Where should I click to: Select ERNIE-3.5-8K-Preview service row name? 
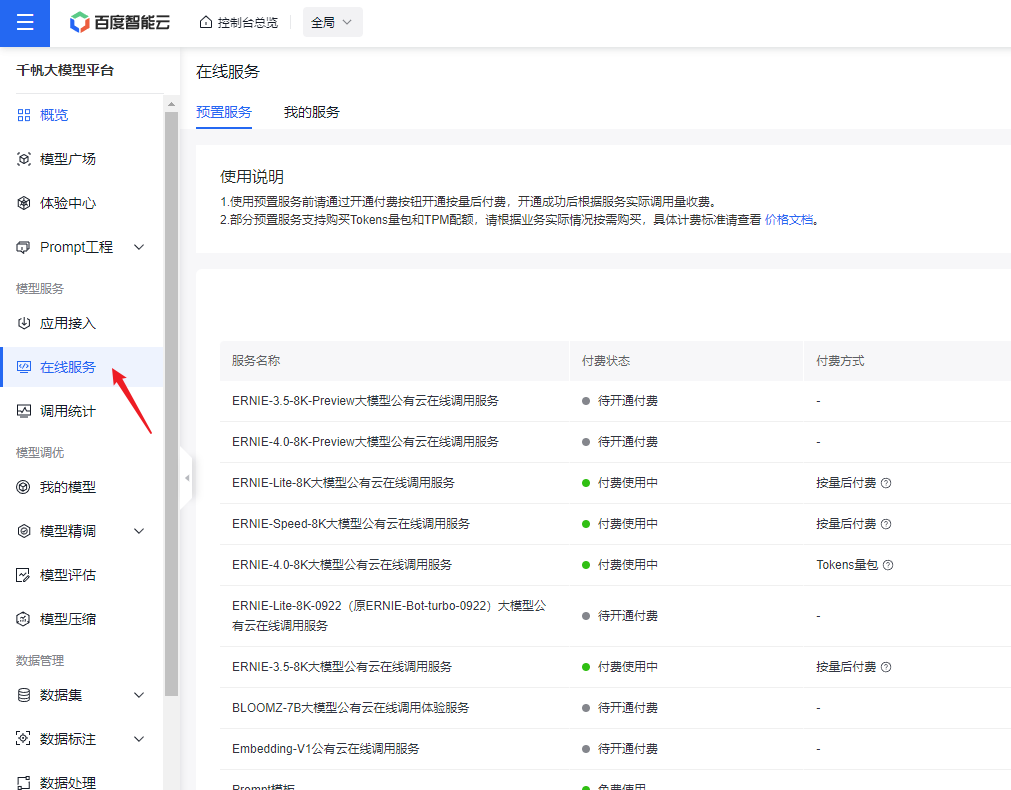click(365, 401)
